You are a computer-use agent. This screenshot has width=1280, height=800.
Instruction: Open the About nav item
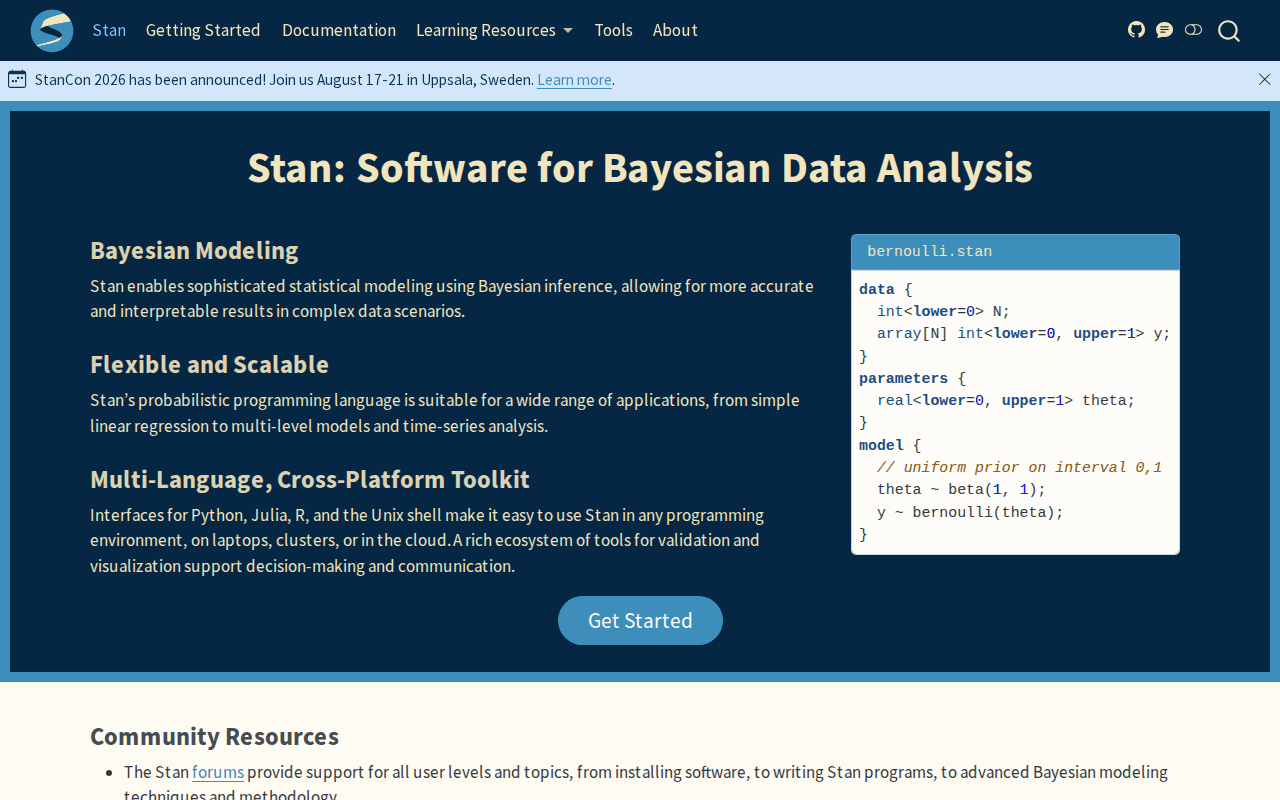[675, 30]
